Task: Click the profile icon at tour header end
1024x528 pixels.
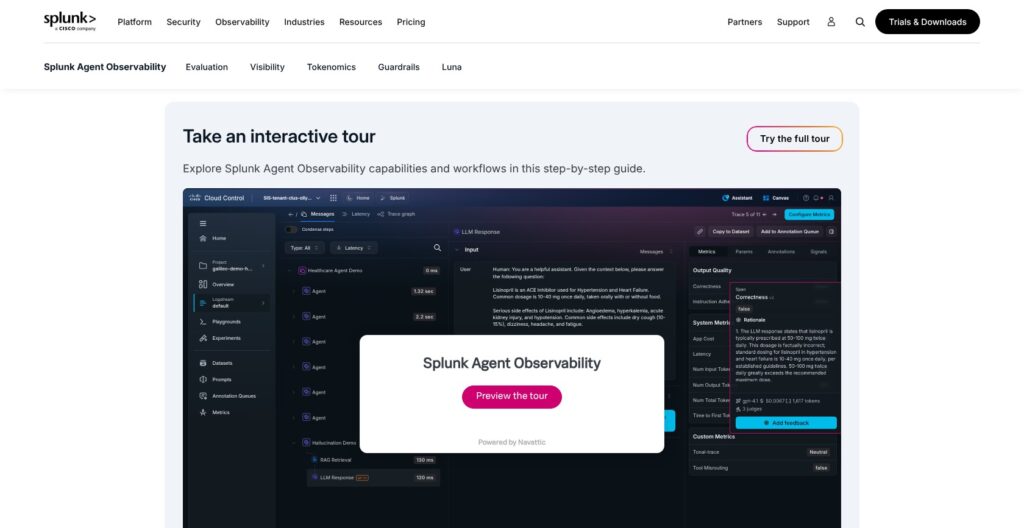Action: pos(831,197)
